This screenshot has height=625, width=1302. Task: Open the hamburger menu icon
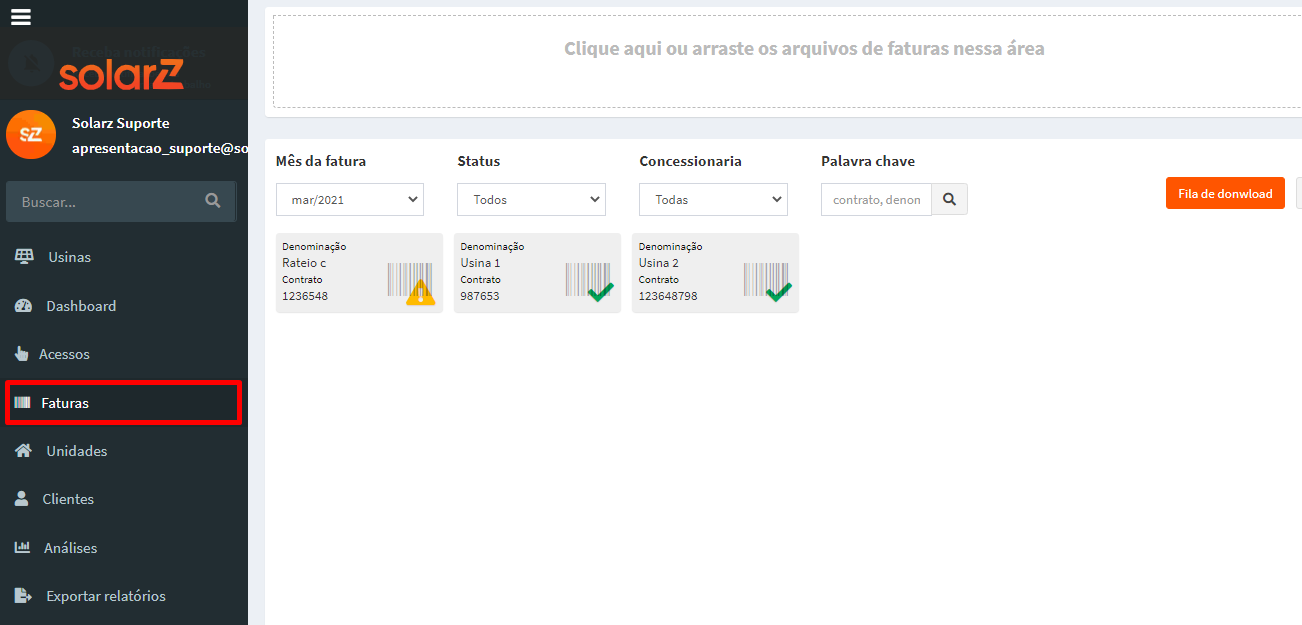[21, 17]
